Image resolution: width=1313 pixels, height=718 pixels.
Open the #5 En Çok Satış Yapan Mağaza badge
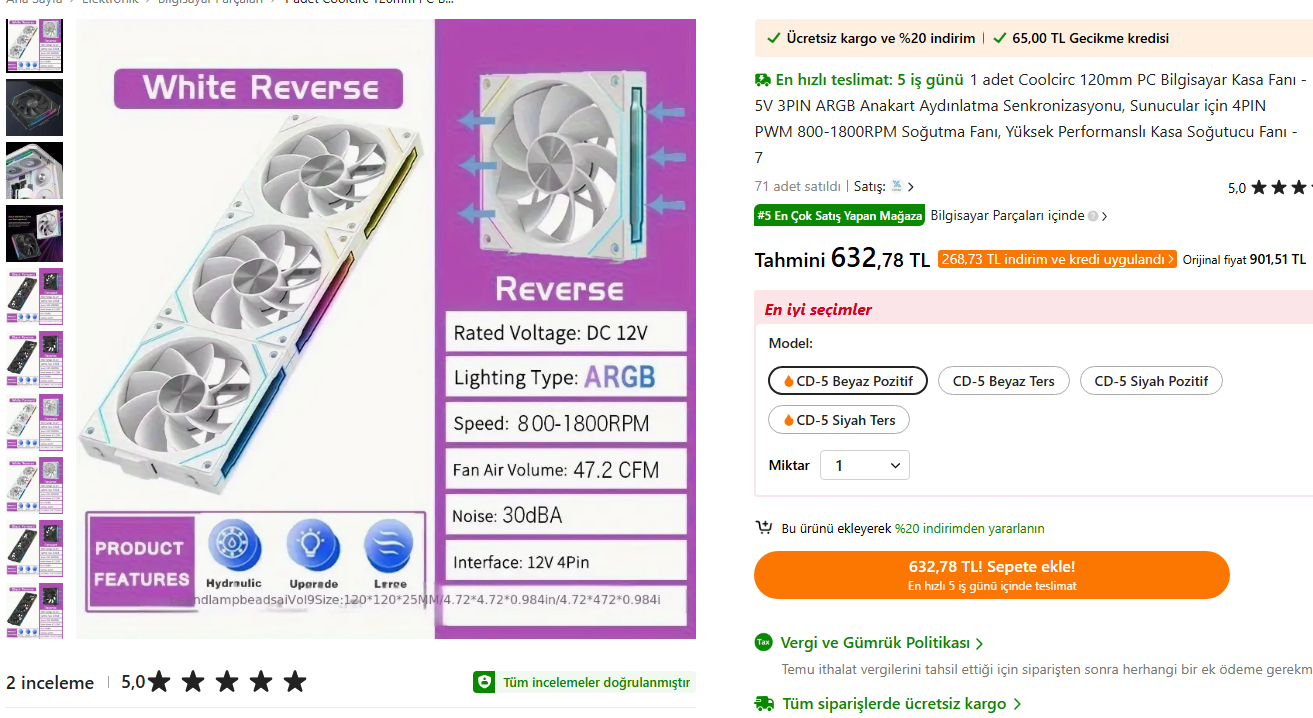[839, 216]
